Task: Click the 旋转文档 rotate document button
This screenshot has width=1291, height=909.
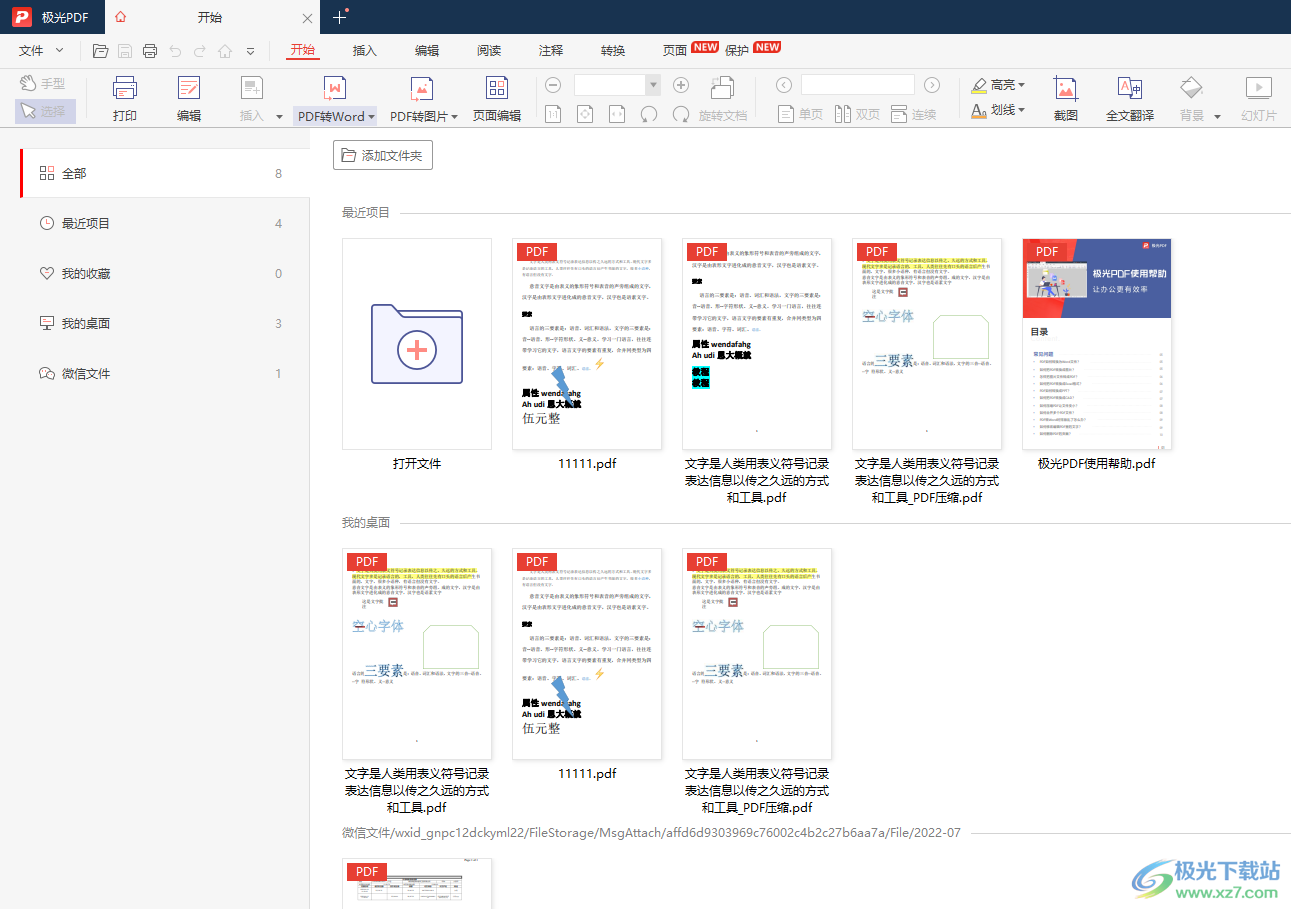Action: coord(723,99)
